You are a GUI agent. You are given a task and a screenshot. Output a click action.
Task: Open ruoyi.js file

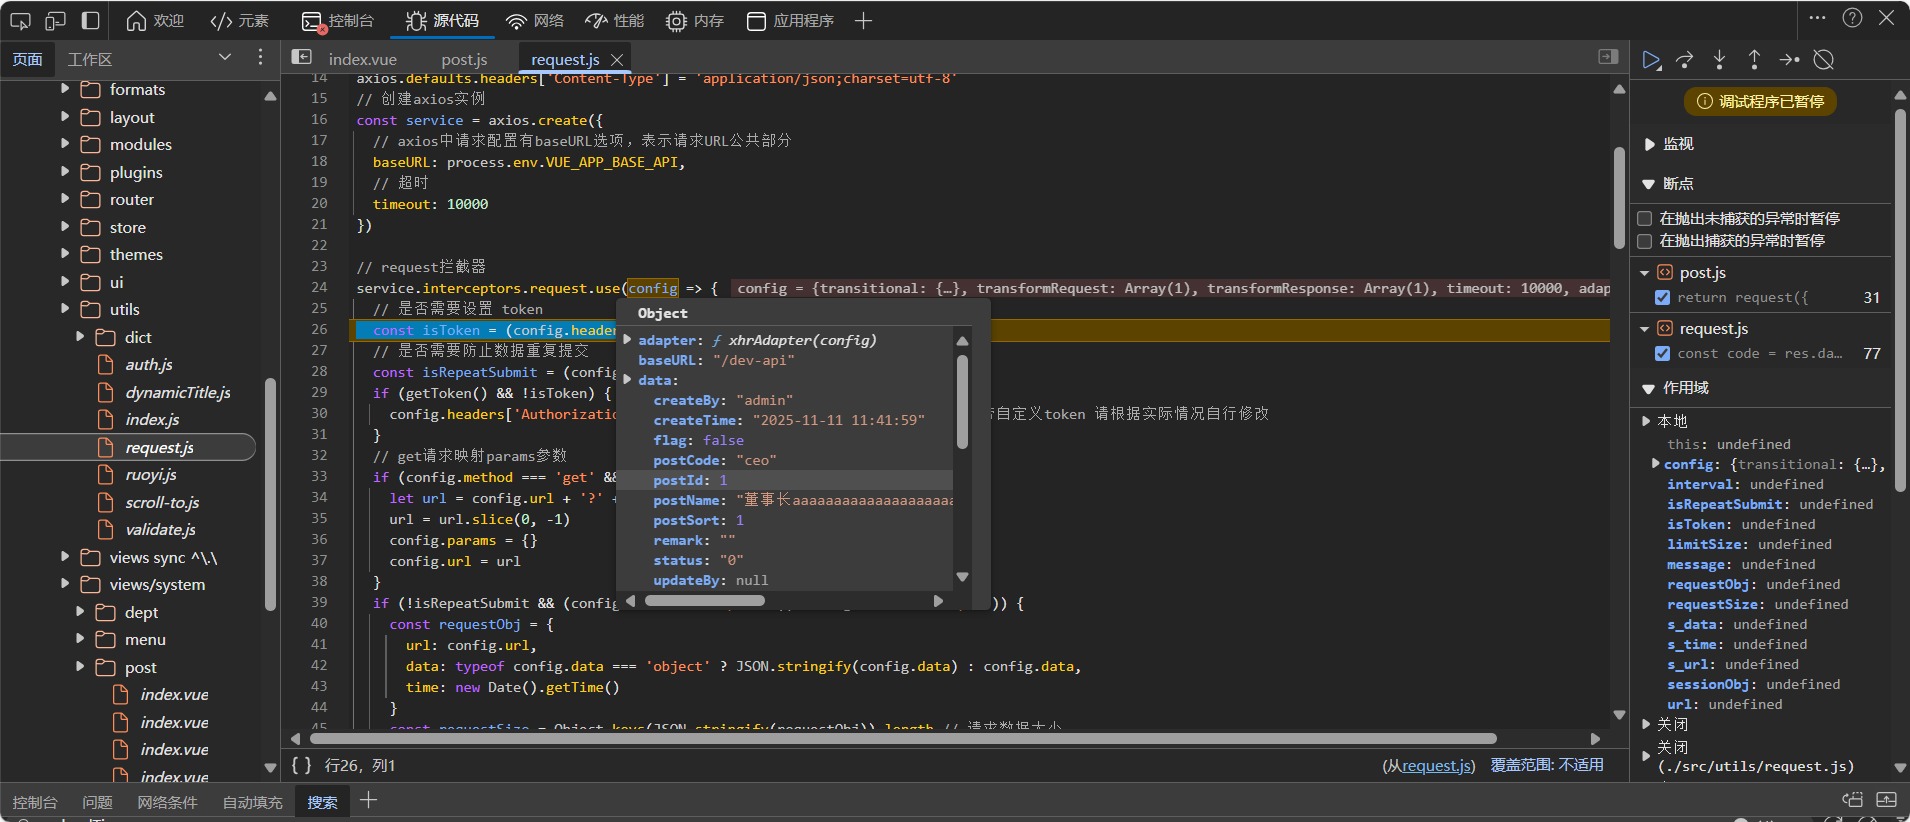tap(150, 475)
